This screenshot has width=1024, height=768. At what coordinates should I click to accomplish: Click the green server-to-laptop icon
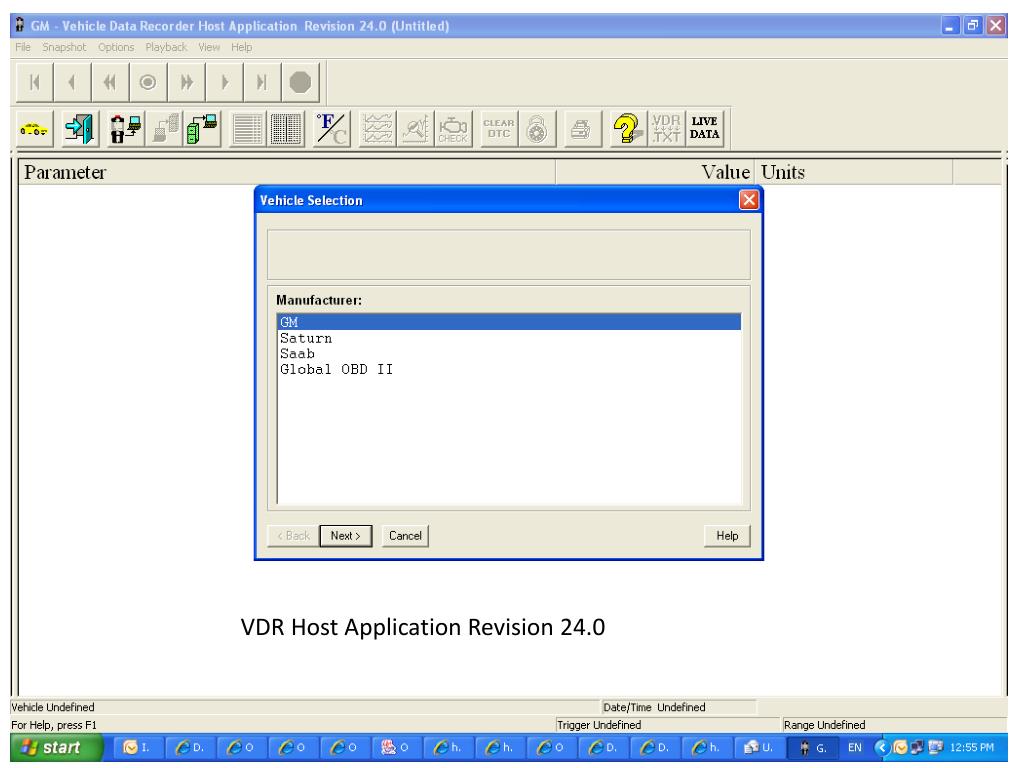(202, 129)
